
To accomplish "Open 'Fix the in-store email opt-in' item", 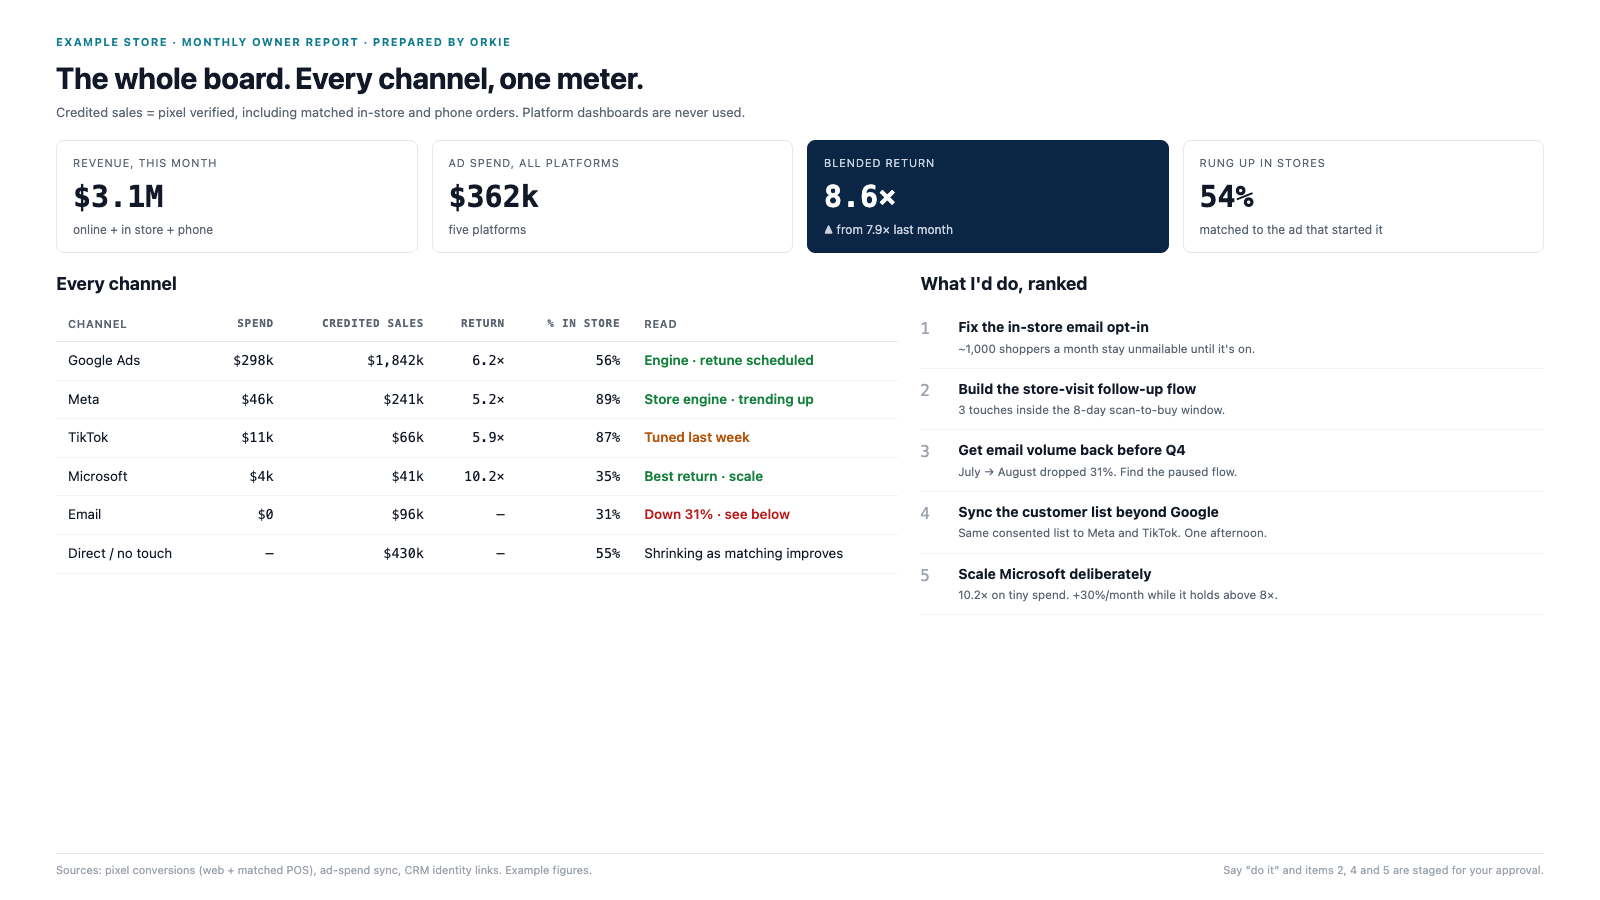I will tap(1053, 327).
